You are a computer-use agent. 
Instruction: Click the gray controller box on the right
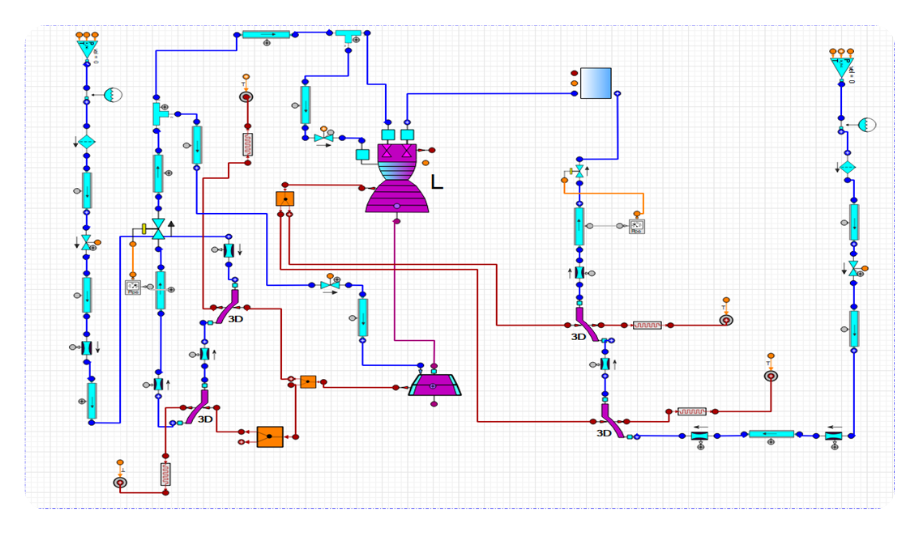click(x=637, y=226)
